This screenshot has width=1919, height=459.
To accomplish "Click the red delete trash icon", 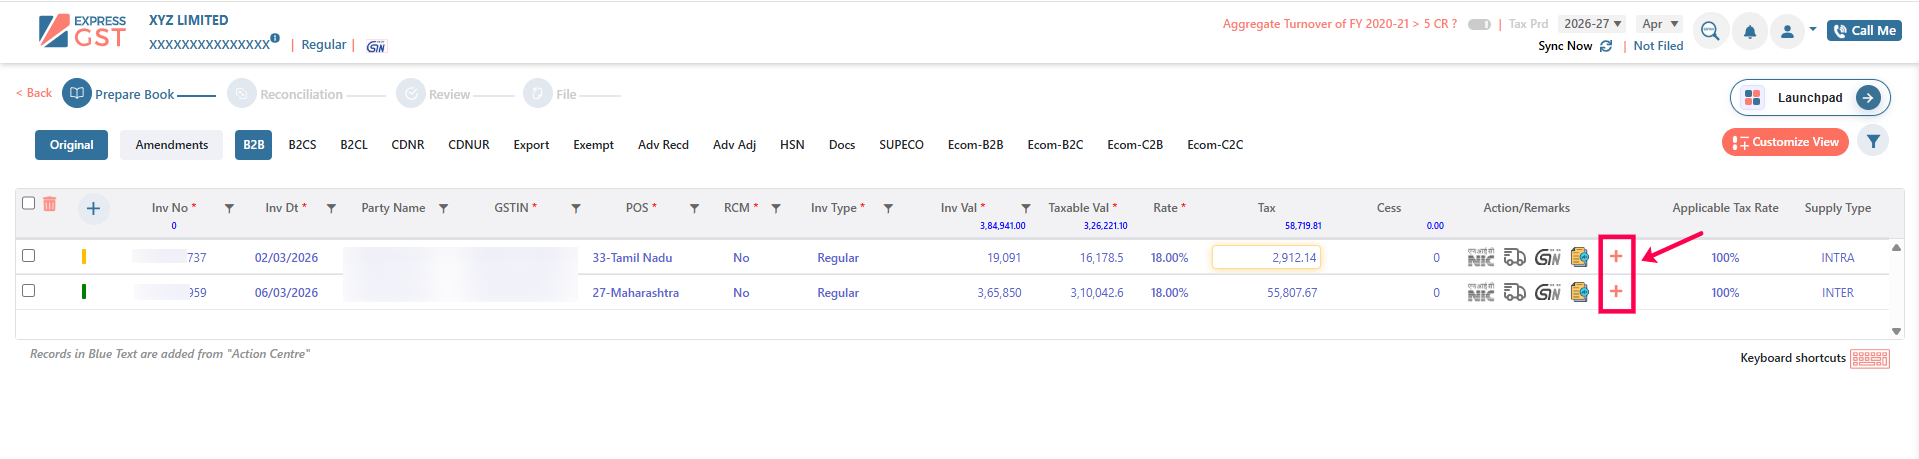I will [50, 204].
